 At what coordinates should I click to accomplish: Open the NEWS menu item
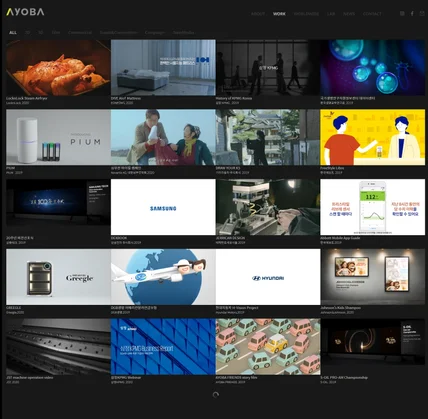click(x=349, y=14)
